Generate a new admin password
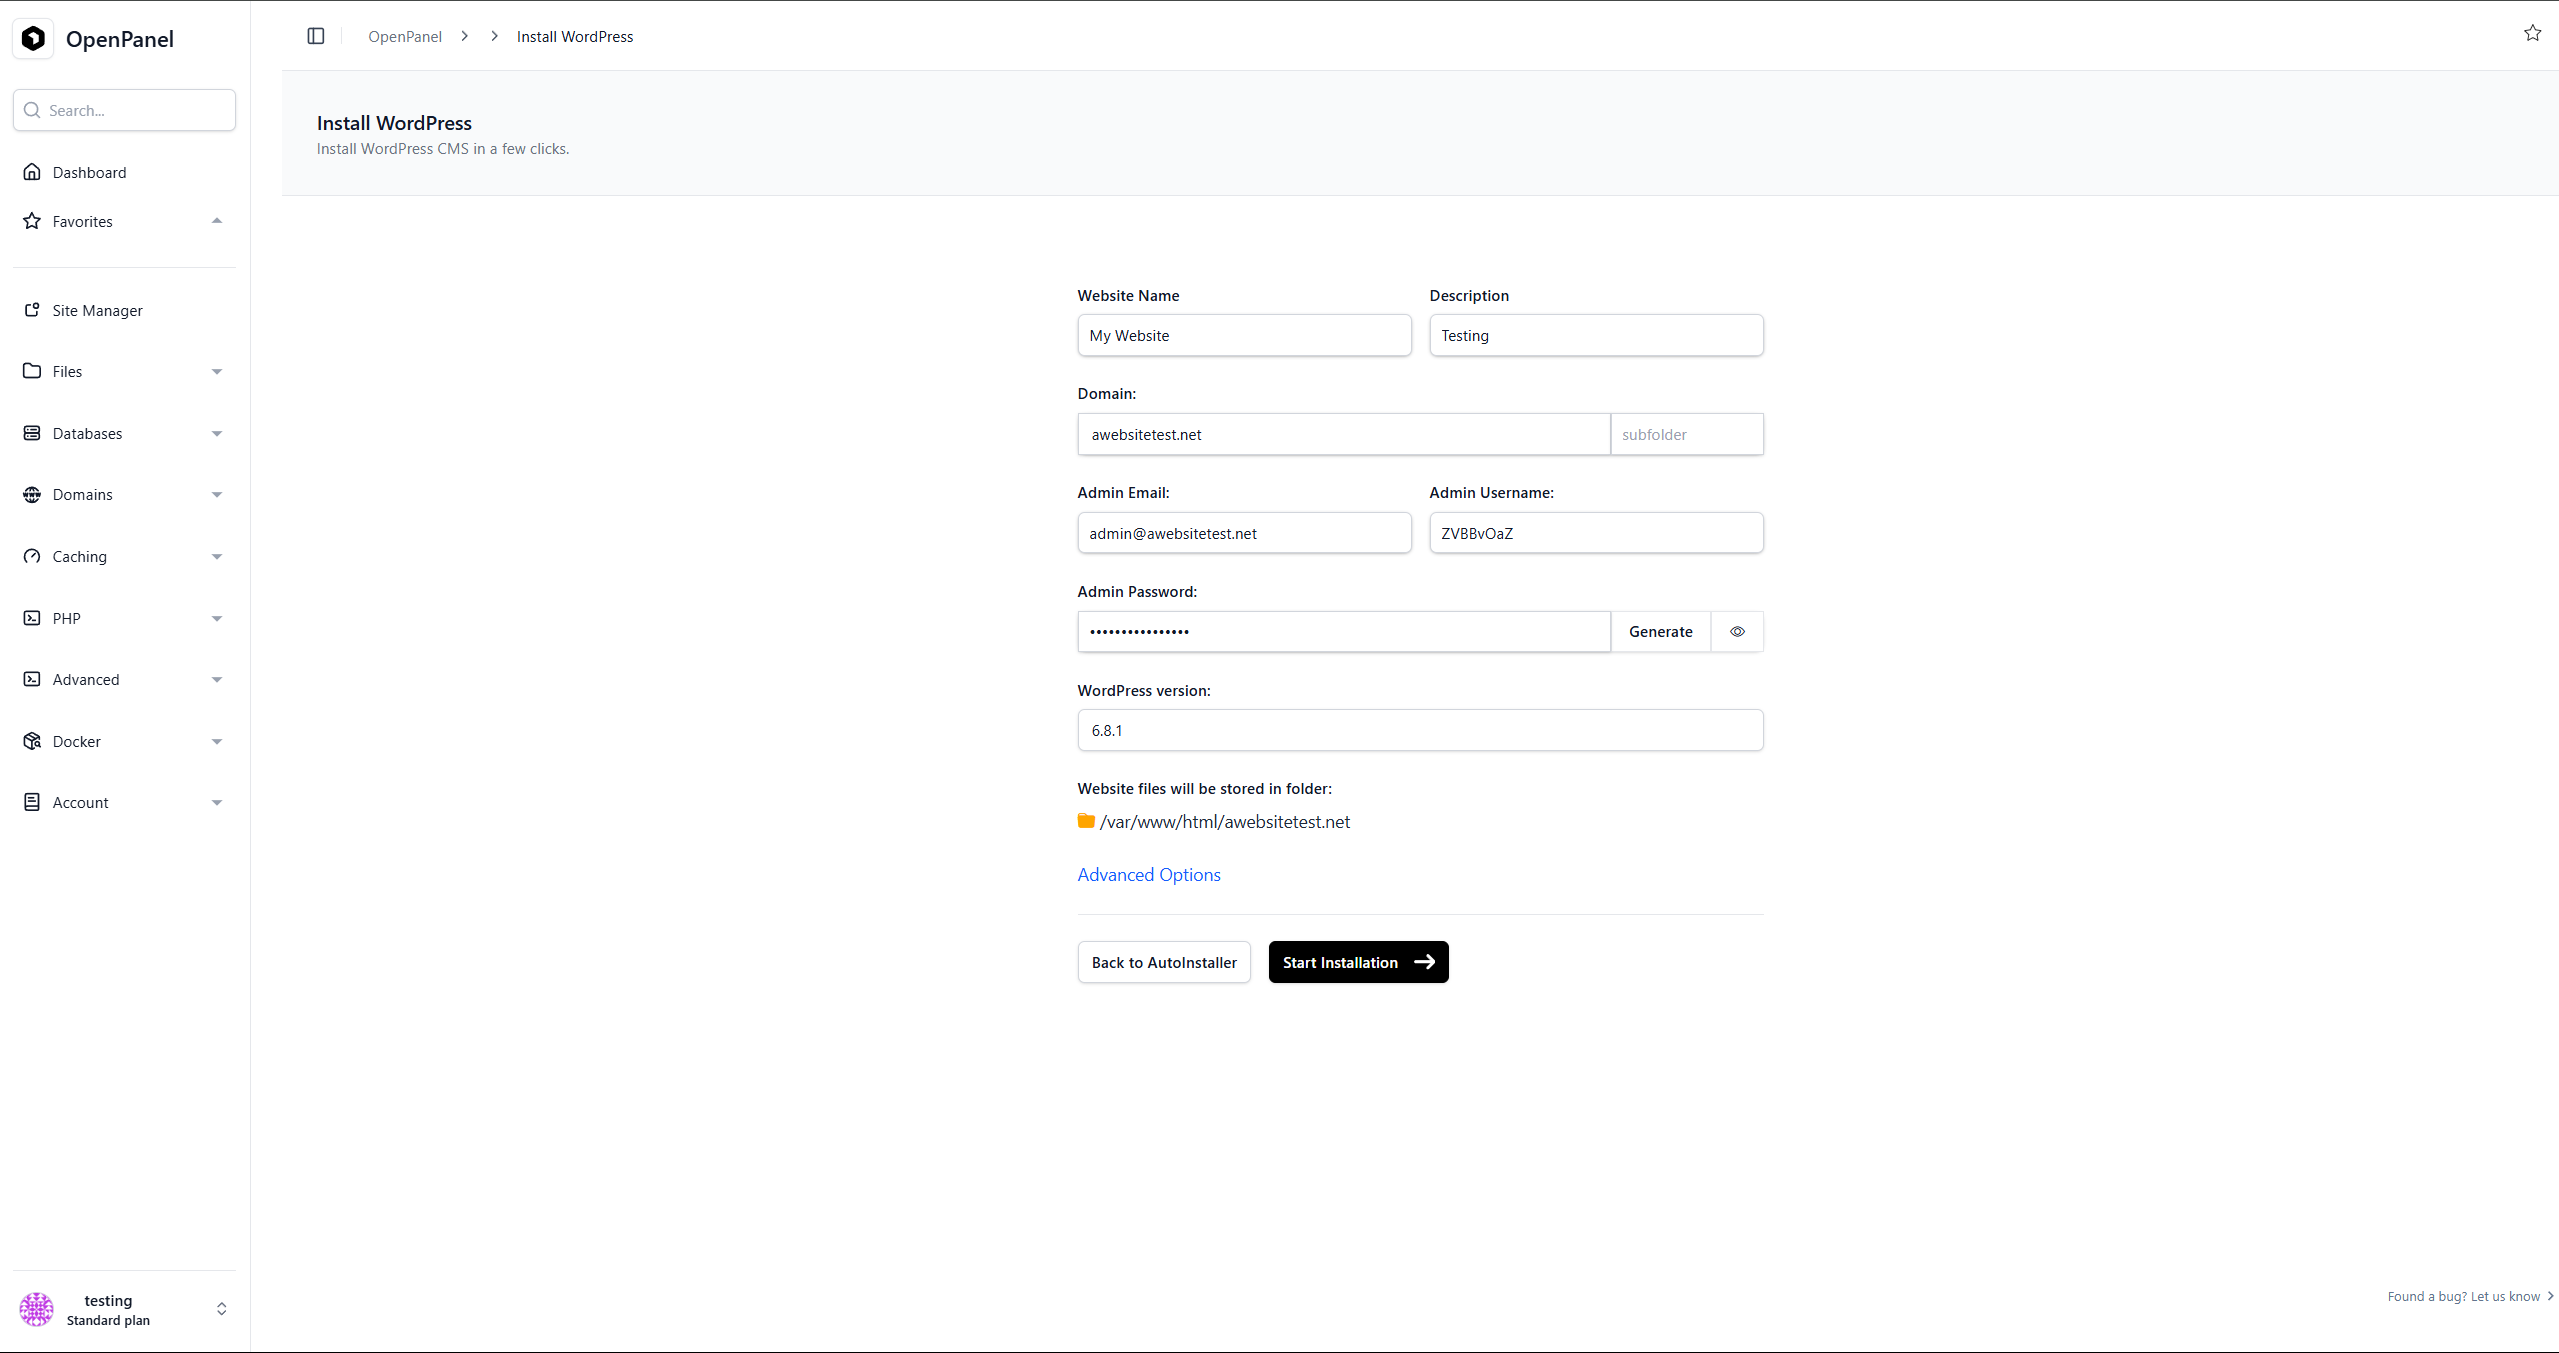The height and width of the screenshot is (1353, 2559). pos(1660,631)
